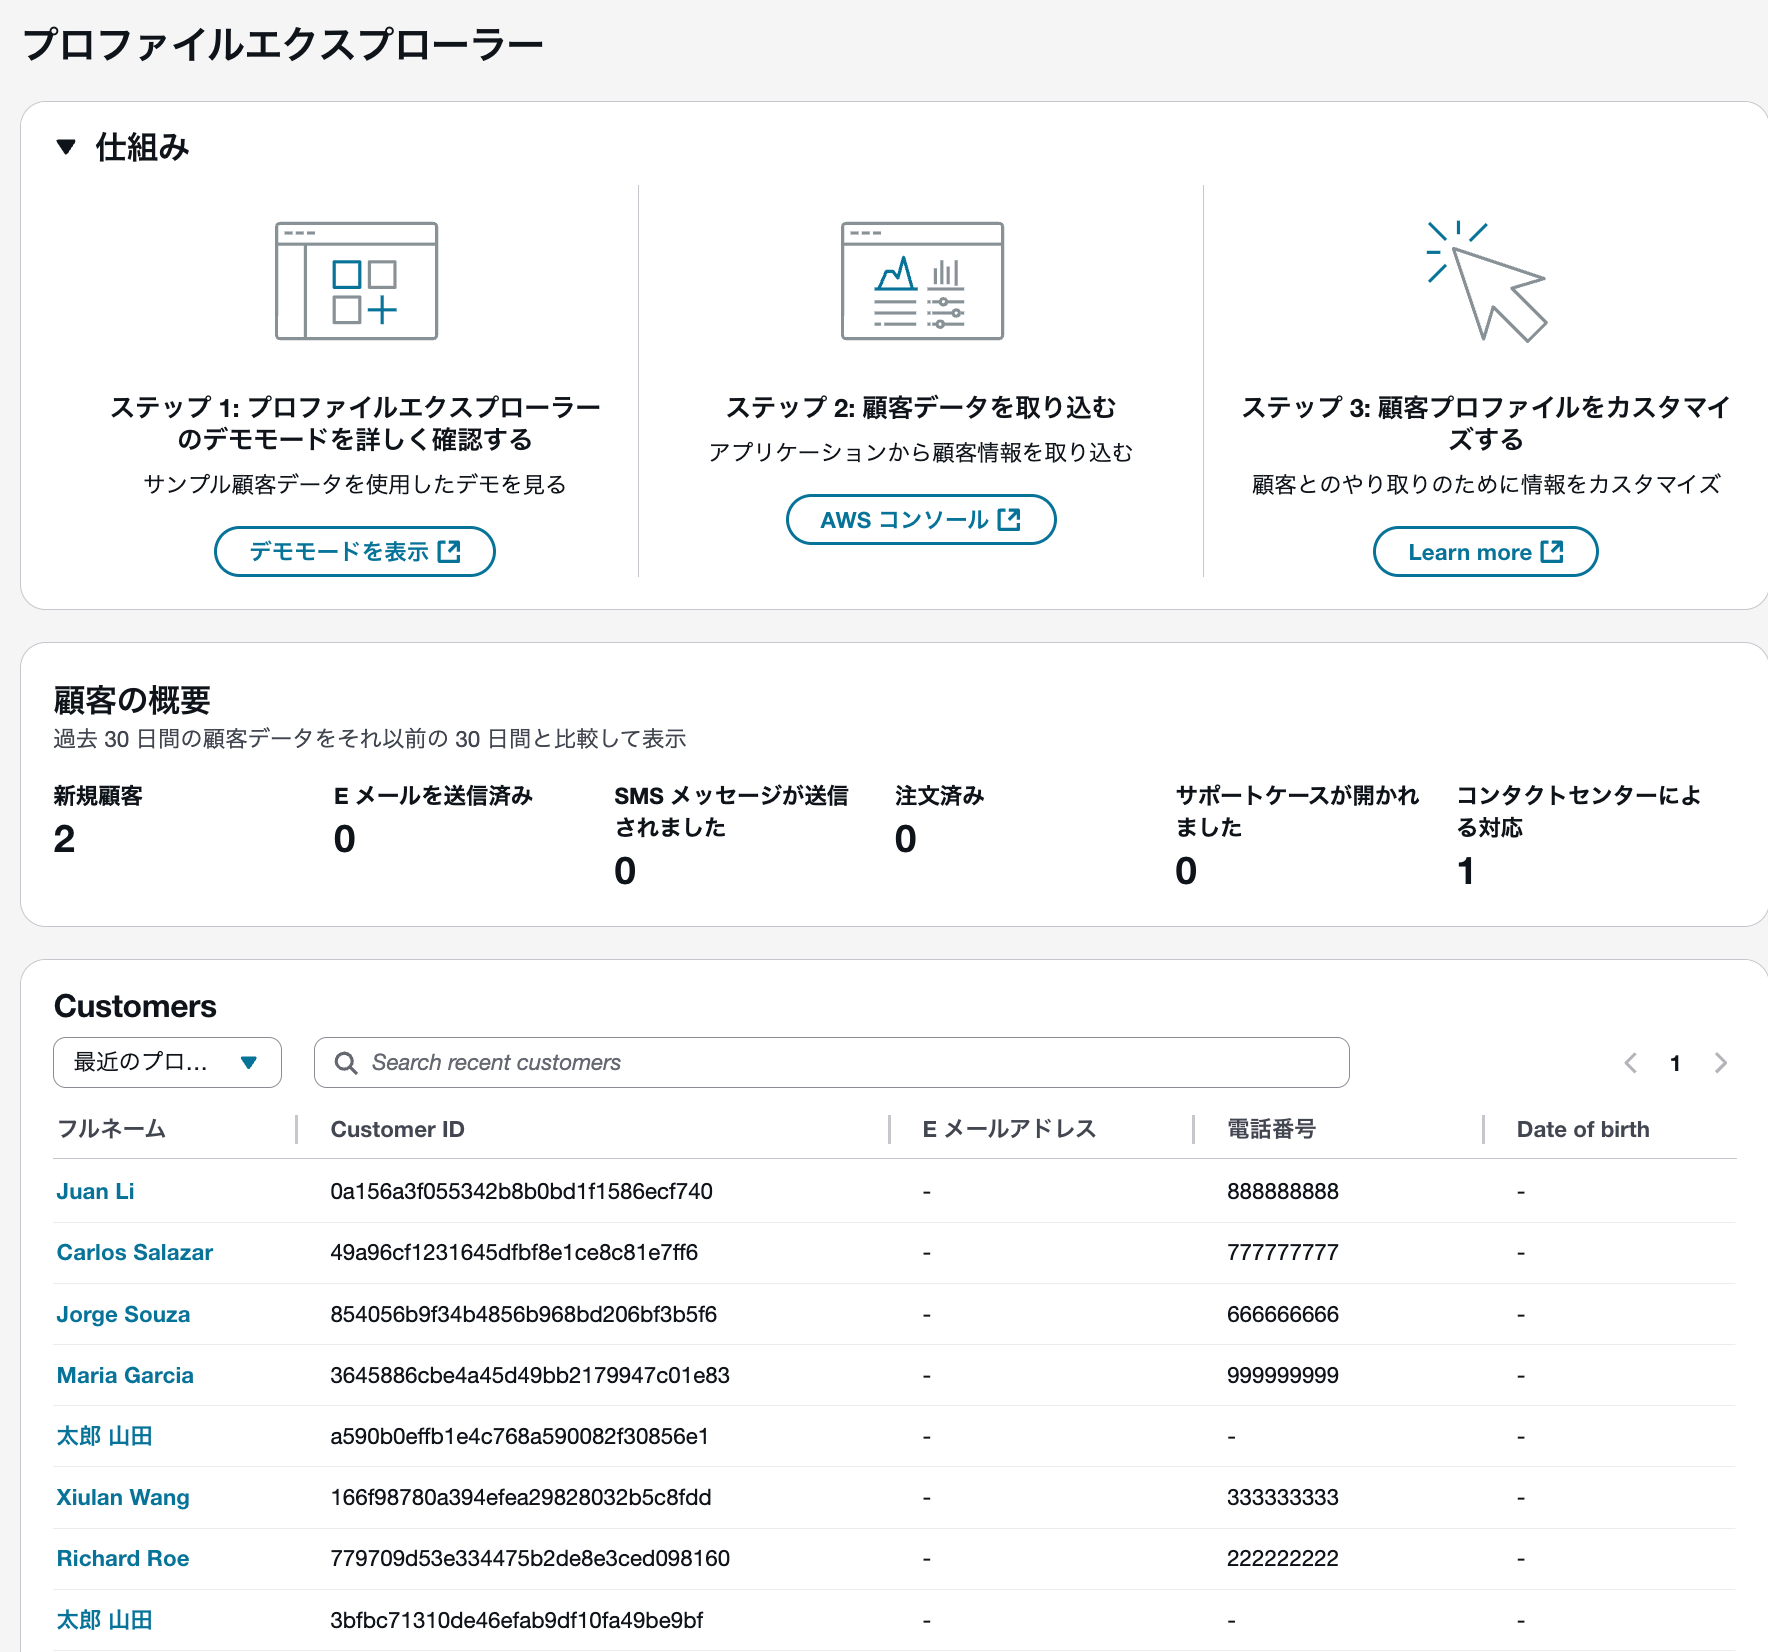Click the サポートケースが開かれました metric label
This screenshot has width=1768, height=1652.
pyautogui.click(x=1297, y=811)
